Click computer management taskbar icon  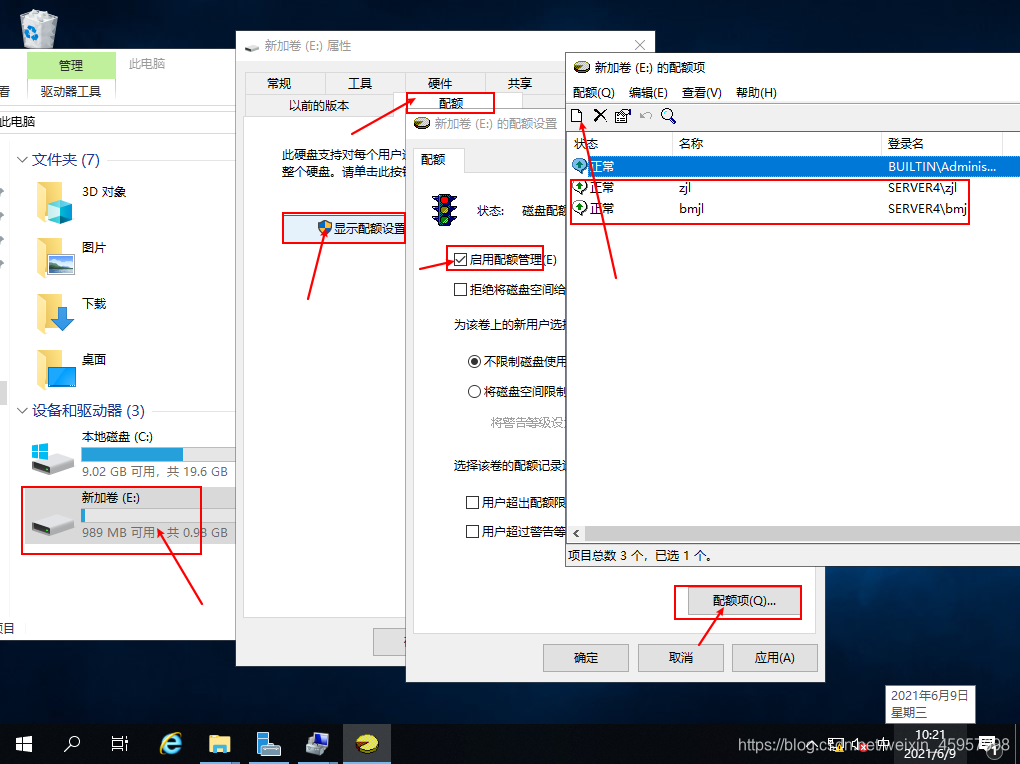317,744
